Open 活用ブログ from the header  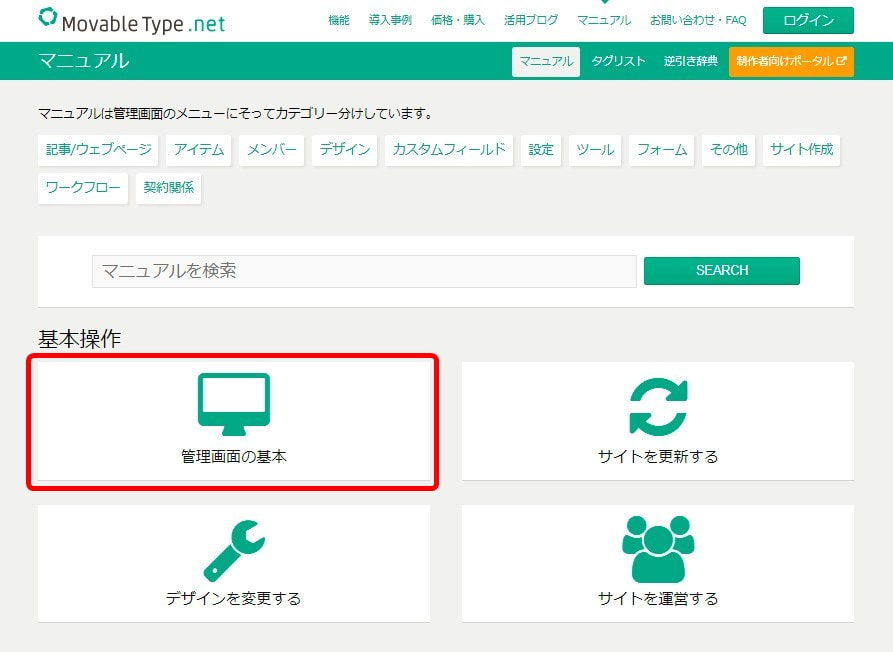point(531,20)
